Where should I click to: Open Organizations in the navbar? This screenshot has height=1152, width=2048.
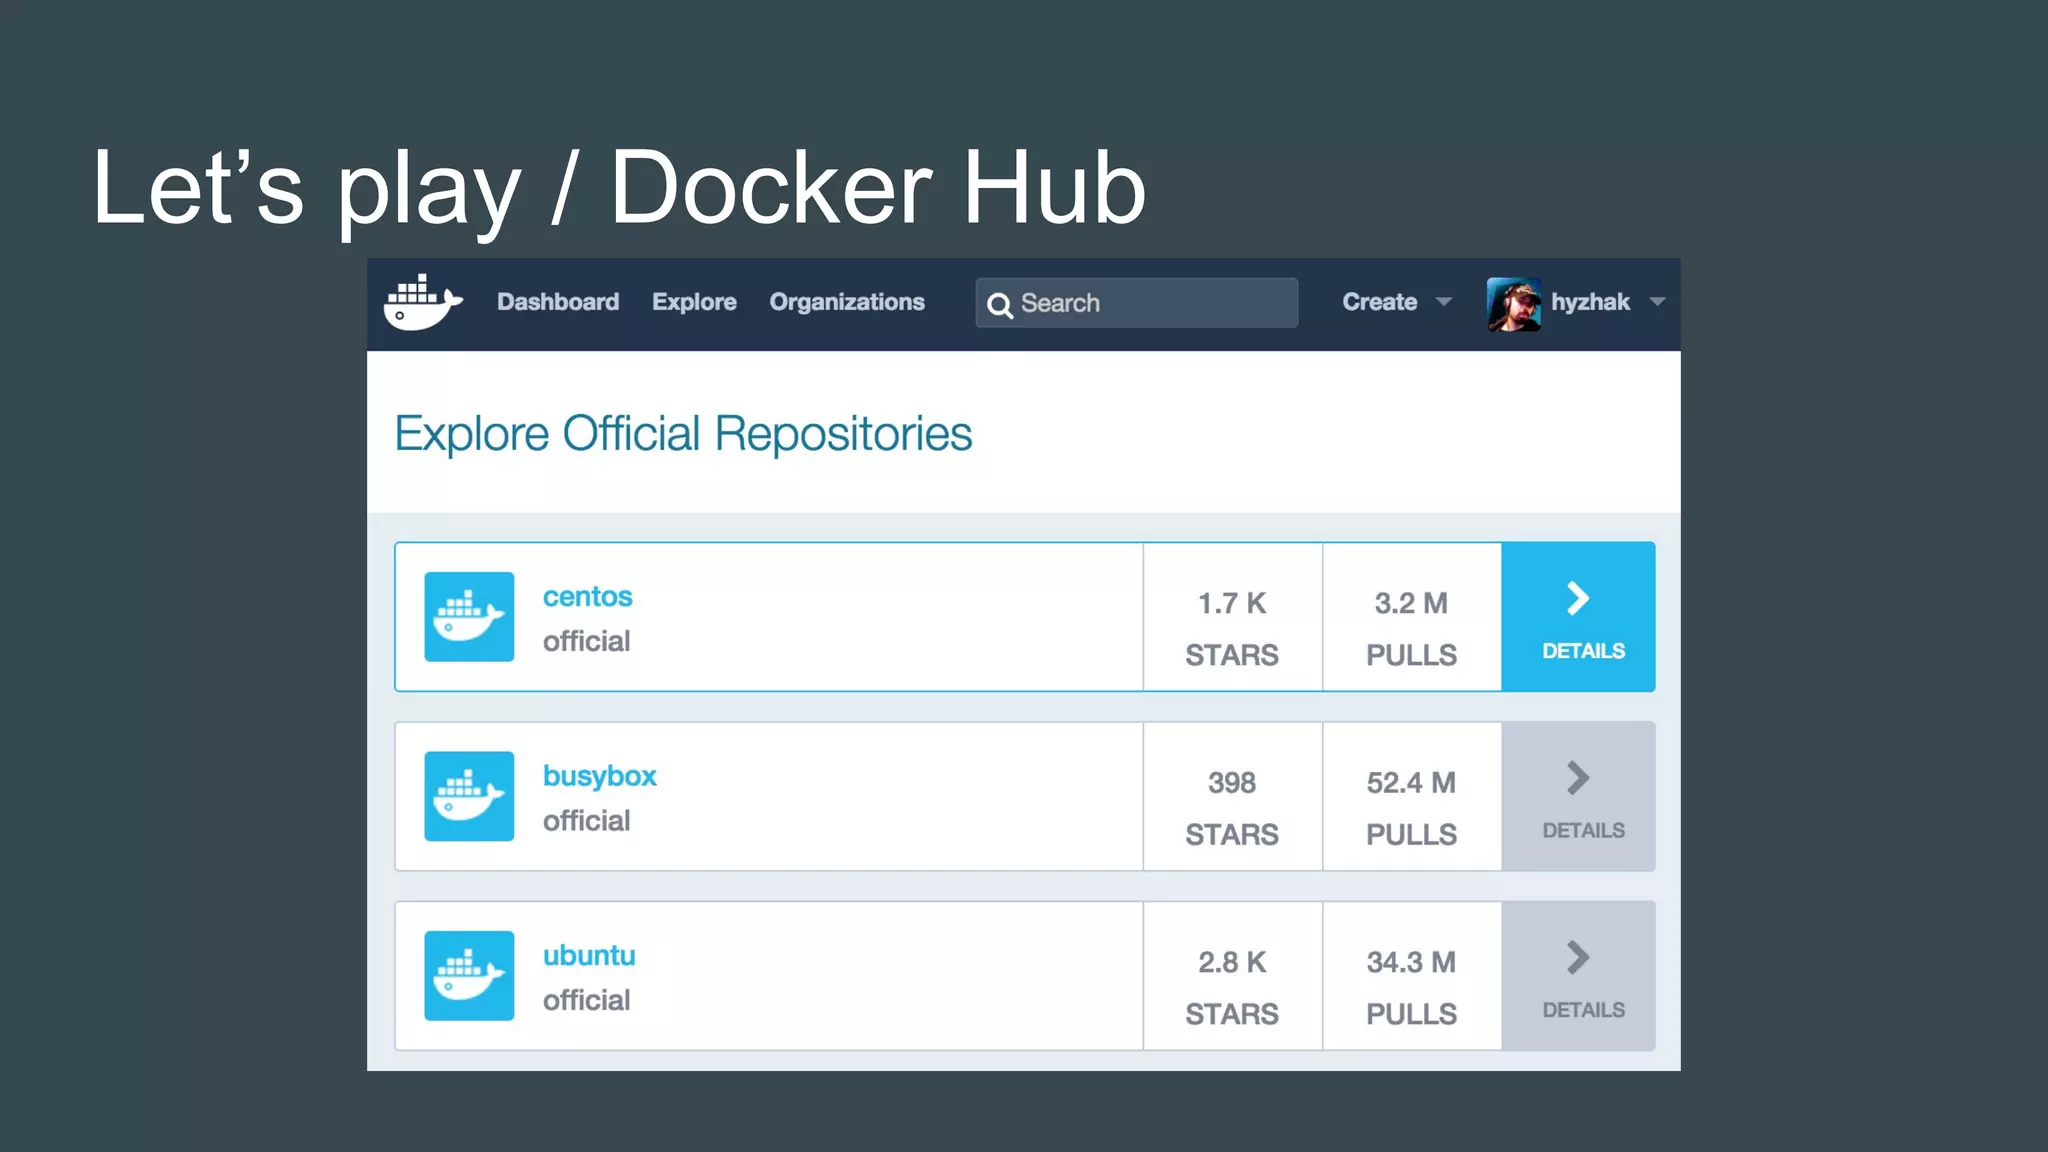[x=847, y=302]
